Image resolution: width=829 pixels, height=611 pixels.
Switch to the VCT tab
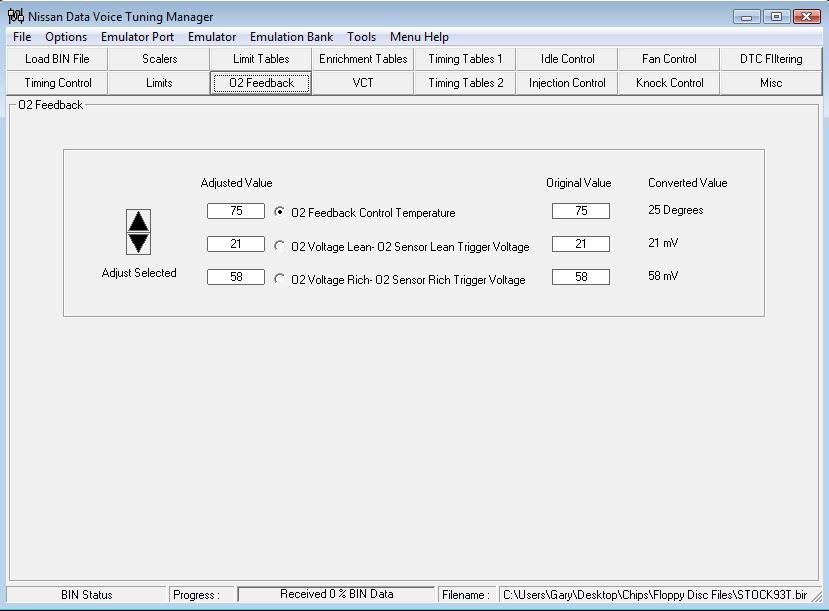pos(363,83)
